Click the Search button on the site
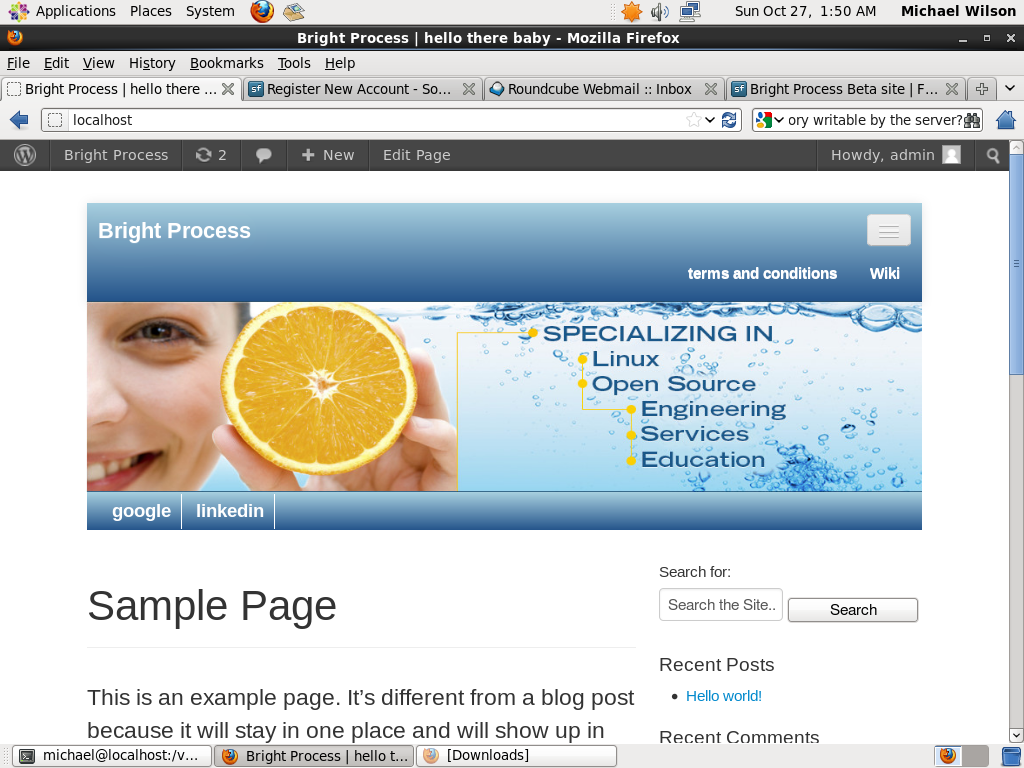The width and height of the screenshot is (1024, 768). (852, 609)
